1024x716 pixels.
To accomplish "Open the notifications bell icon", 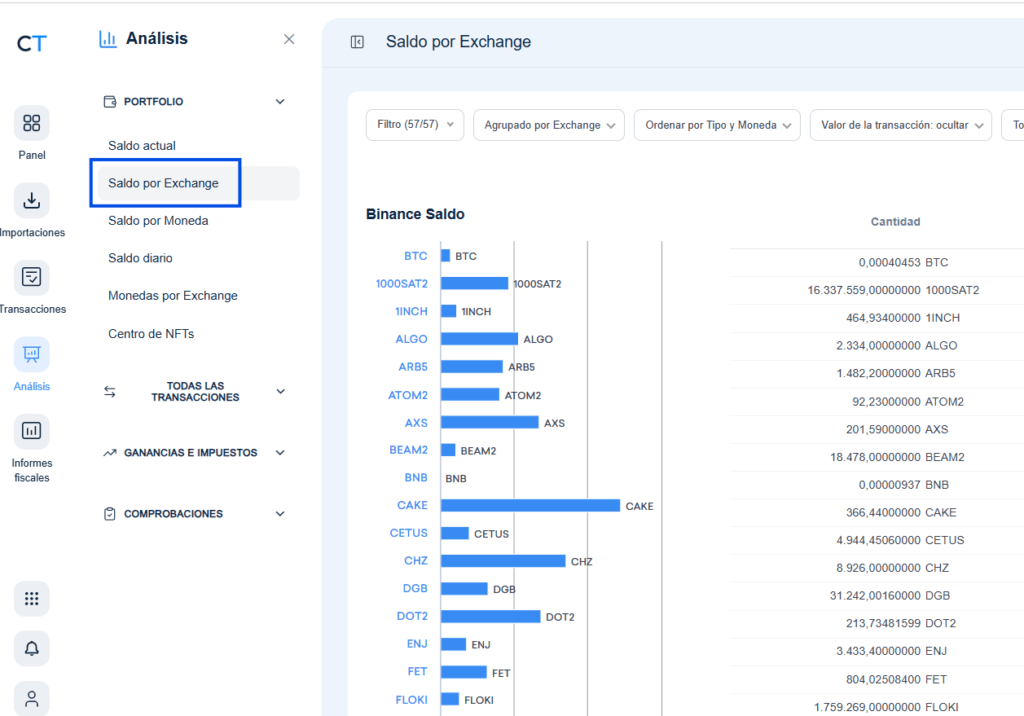I will (31, 649).
